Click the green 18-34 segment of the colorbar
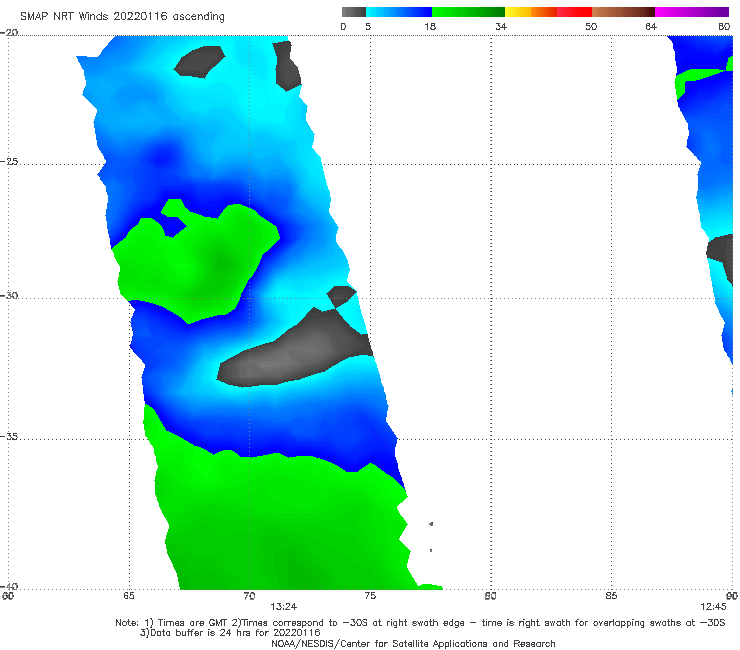The width and height of the screenshot is (740, 650). [468, 12]
